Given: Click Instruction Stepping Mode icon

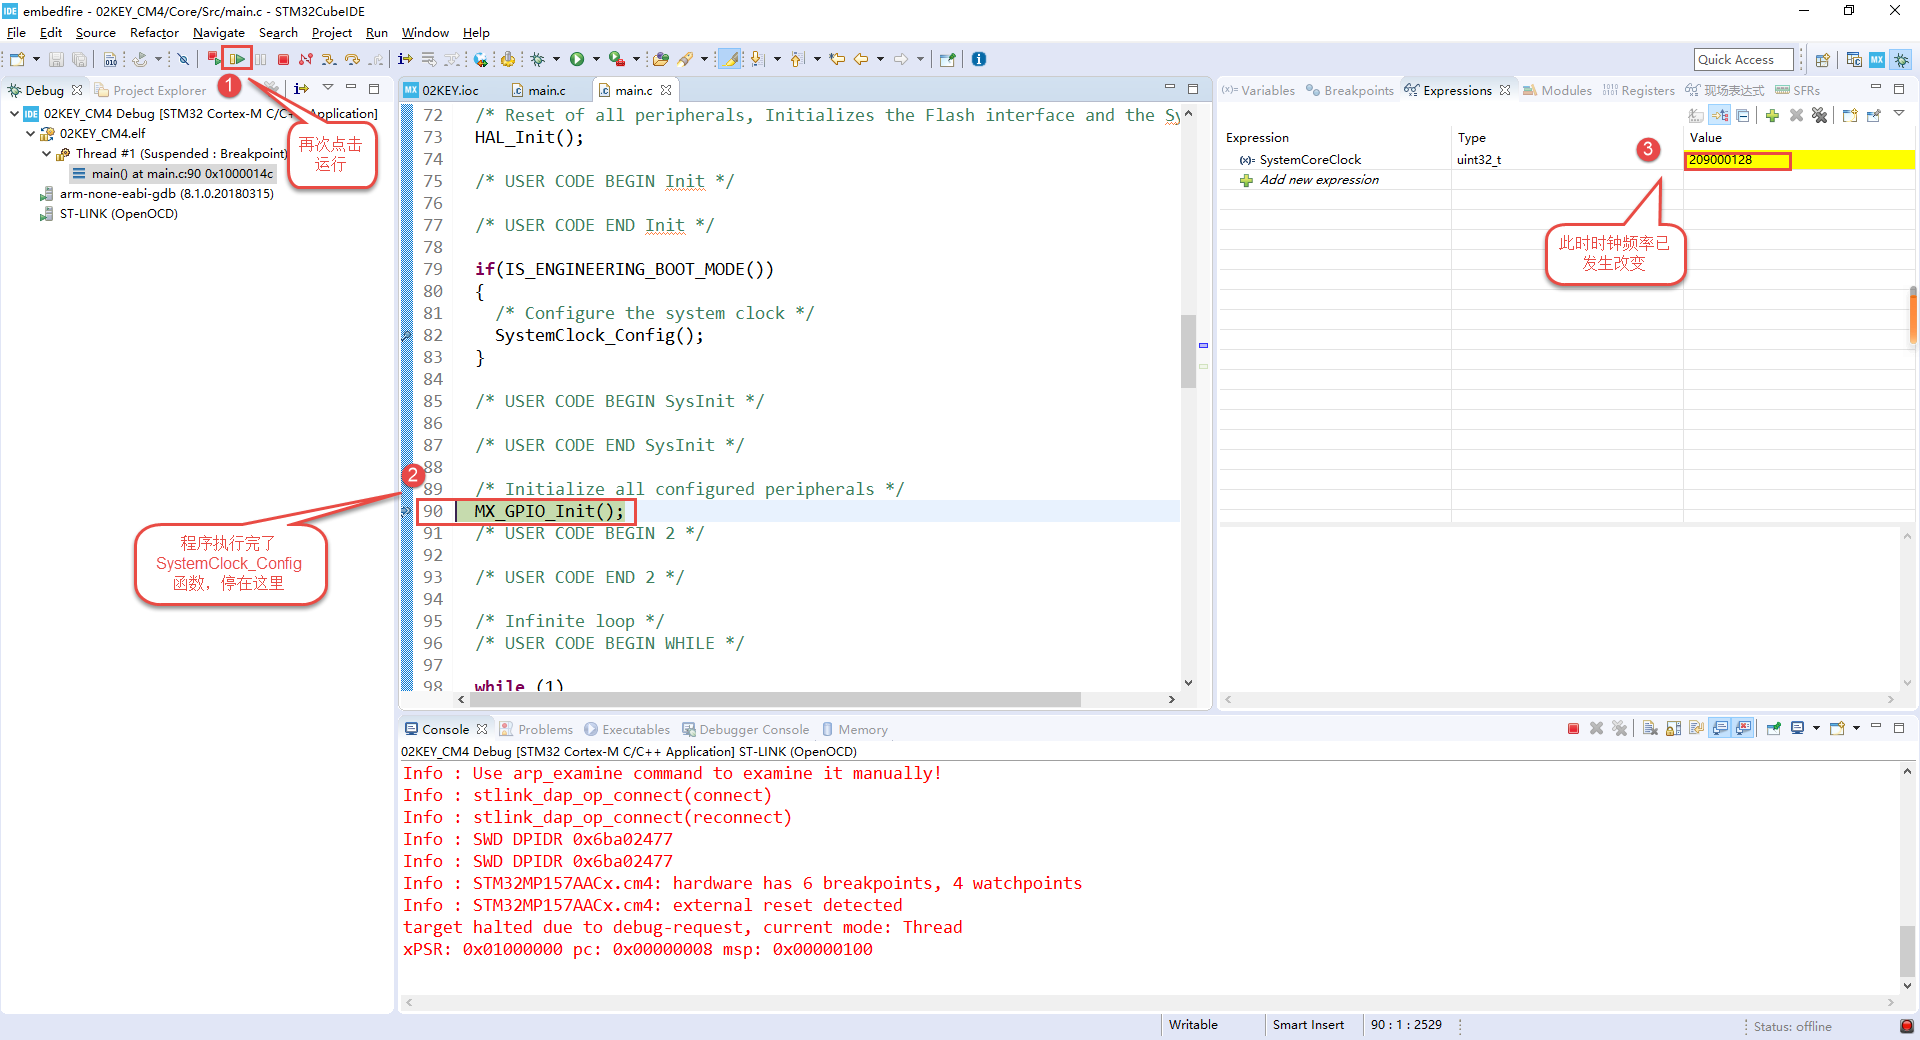Looking at the screenshot, I should [x=406, y=59].
